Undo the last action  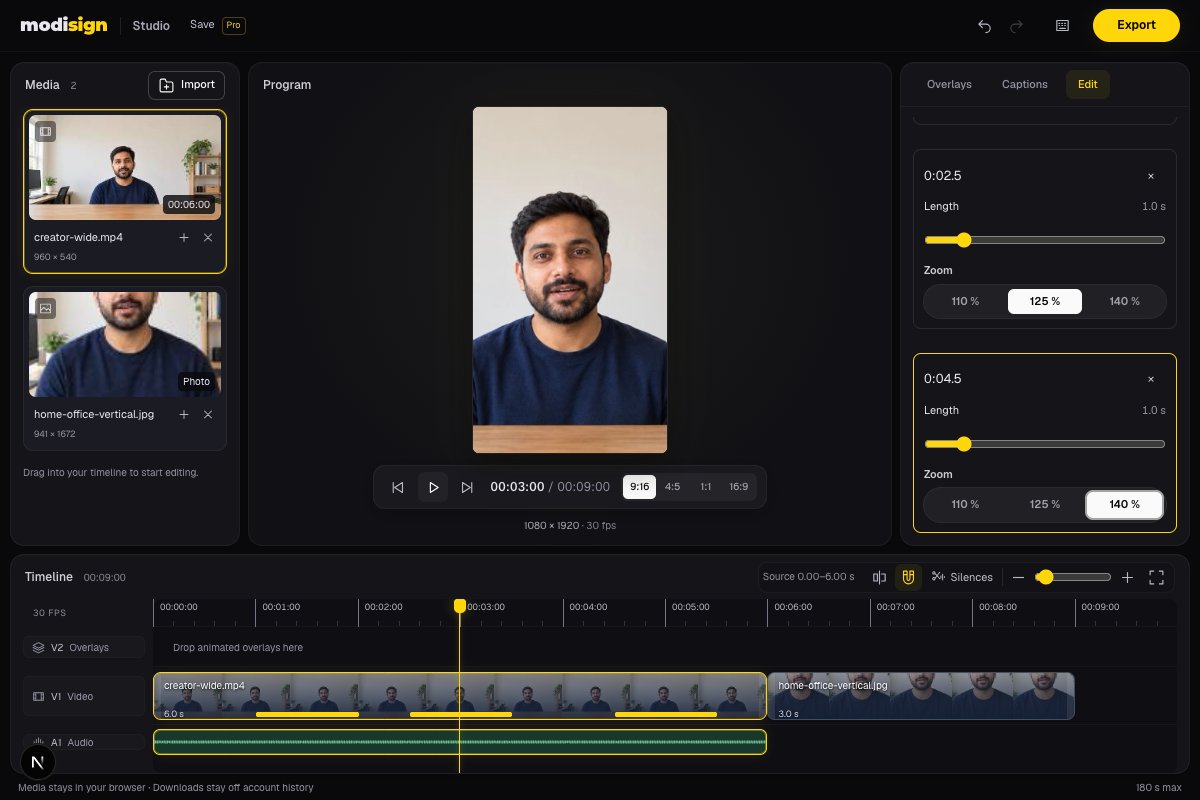click(x=984, y=26)
